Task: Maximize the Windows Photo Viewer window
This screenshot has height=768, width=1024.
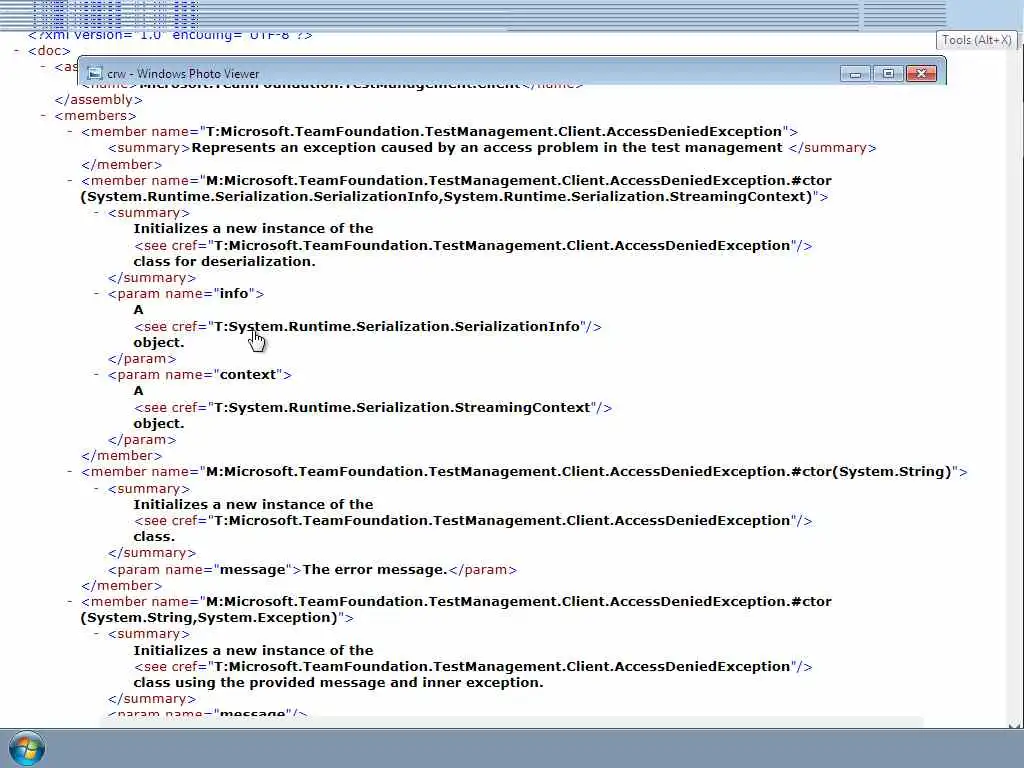Action: coord(888,74)
